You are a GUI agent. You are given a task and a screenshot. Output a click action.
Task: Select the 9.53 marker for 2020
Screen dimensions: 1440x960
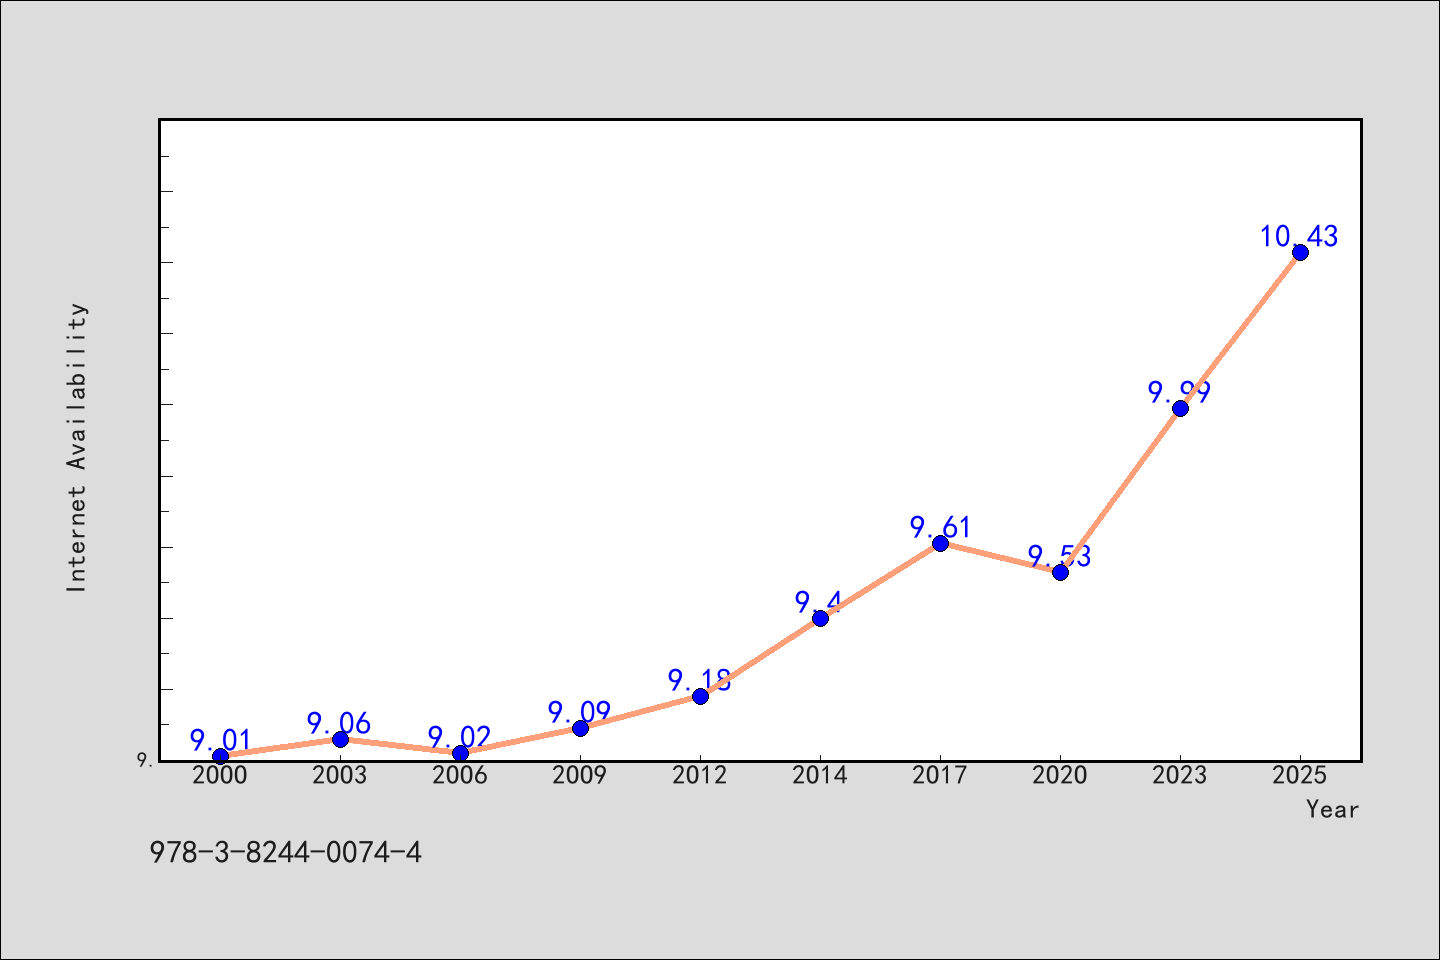[x=1060, y=572]
